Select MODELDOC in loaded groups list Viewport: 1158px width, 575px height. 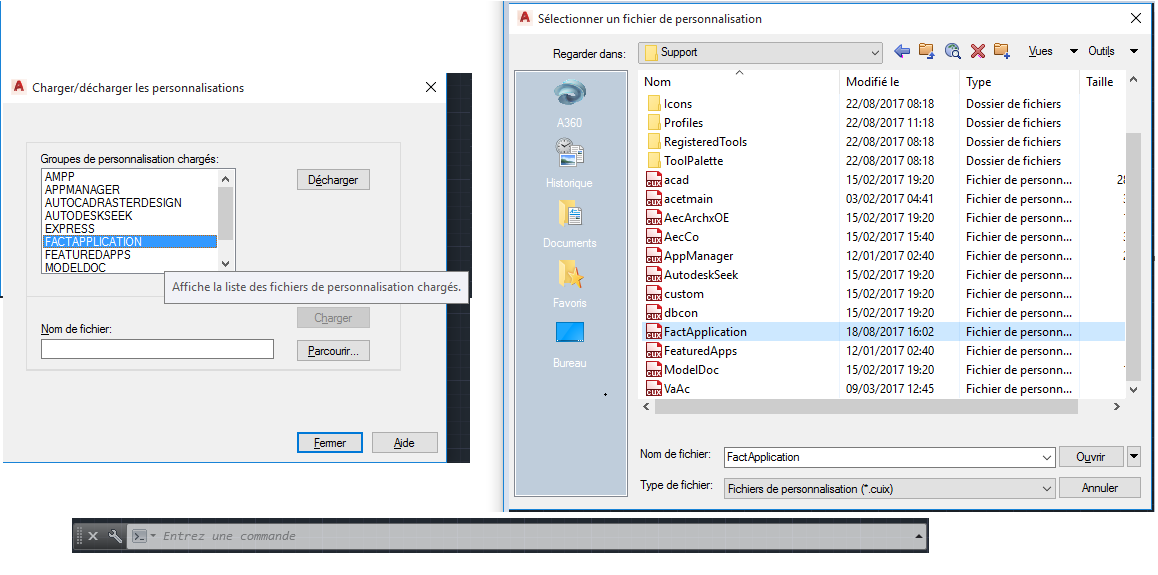[130, 266]
